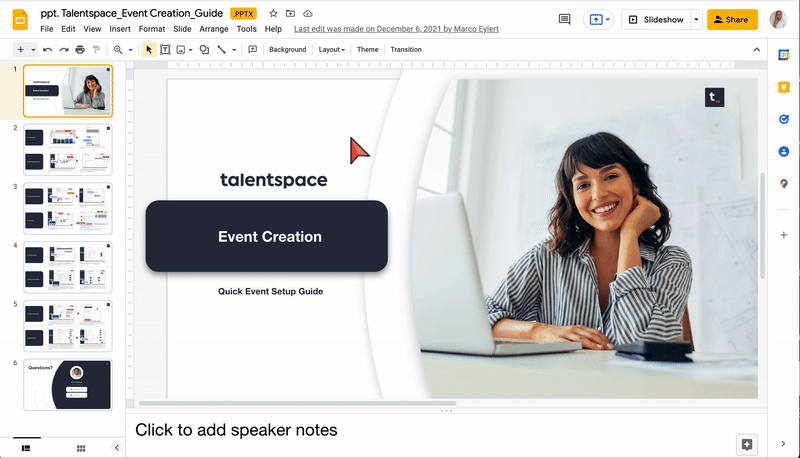This screenshot has width=800, height=458.
Task: Insert a shape
Action: 204,49
